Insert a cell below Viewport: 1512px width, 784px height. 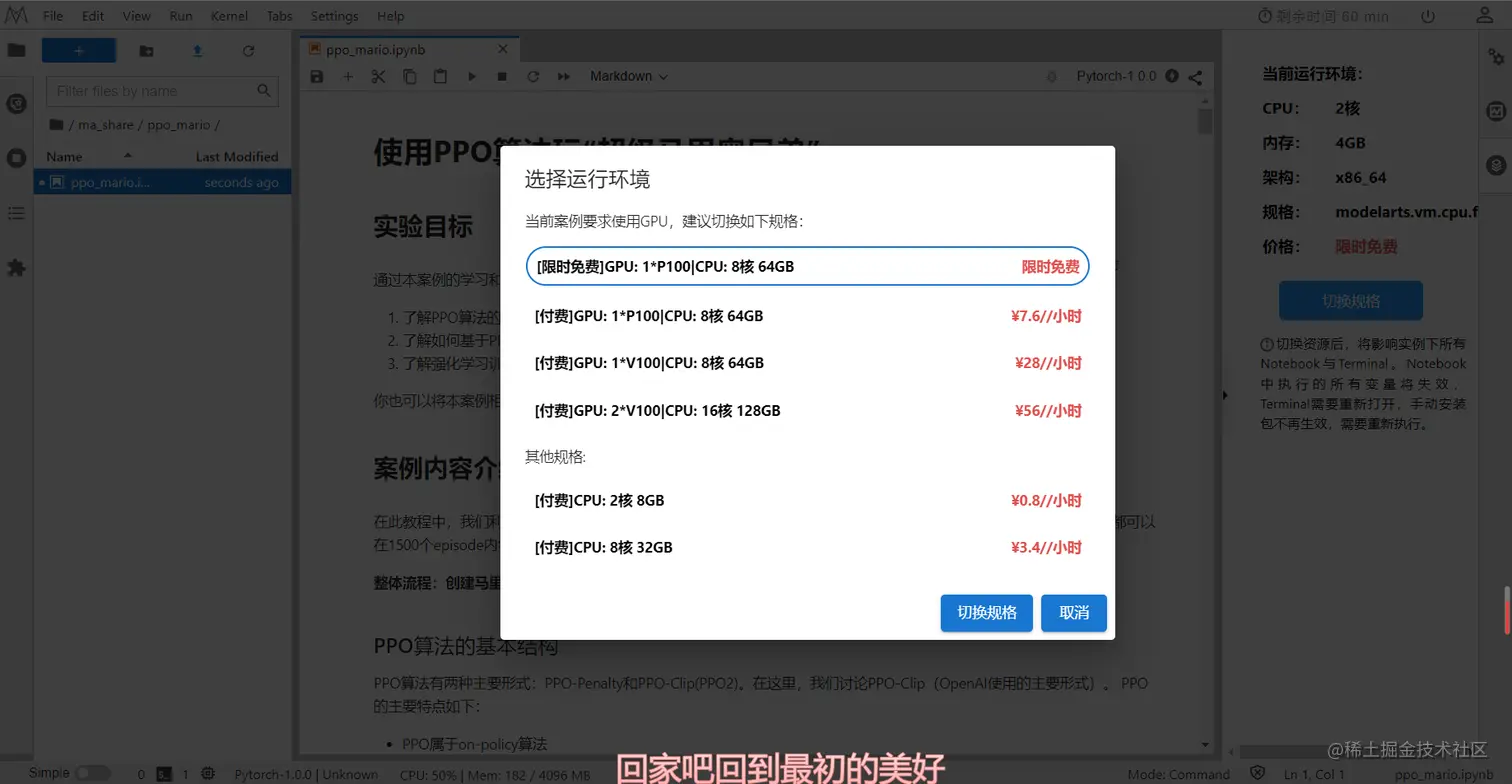[x=348, y=76]
